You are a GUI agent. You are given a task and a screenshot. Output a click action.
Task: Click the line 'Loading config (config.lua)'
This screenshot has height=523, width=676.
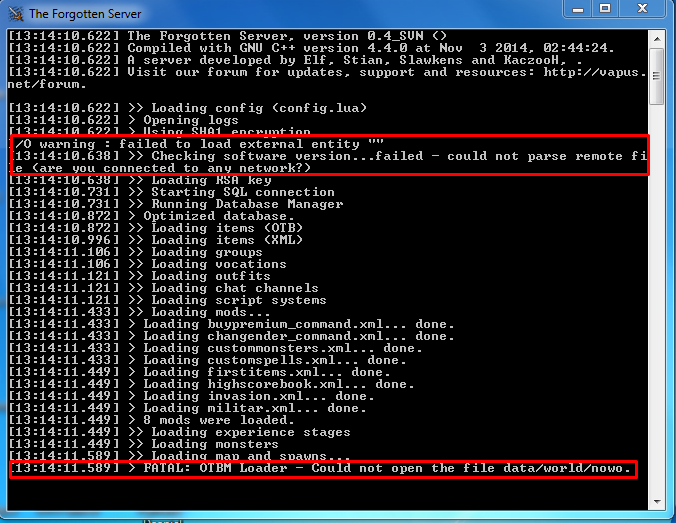(x=188, y=108)
